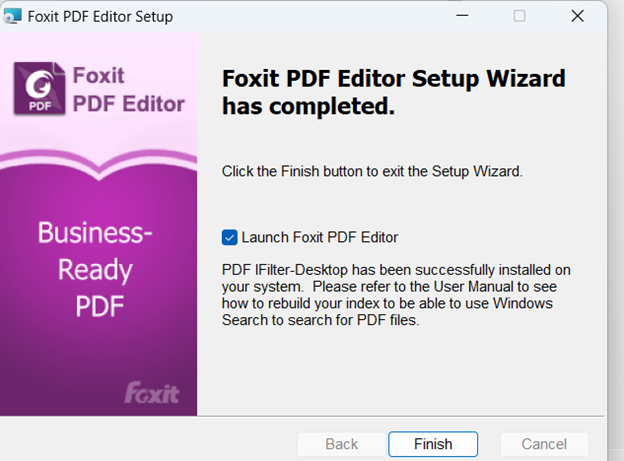Click the Foxit PDF Editor logo badge
This screenshot has width=624, height=461.
tap(40, 90)
